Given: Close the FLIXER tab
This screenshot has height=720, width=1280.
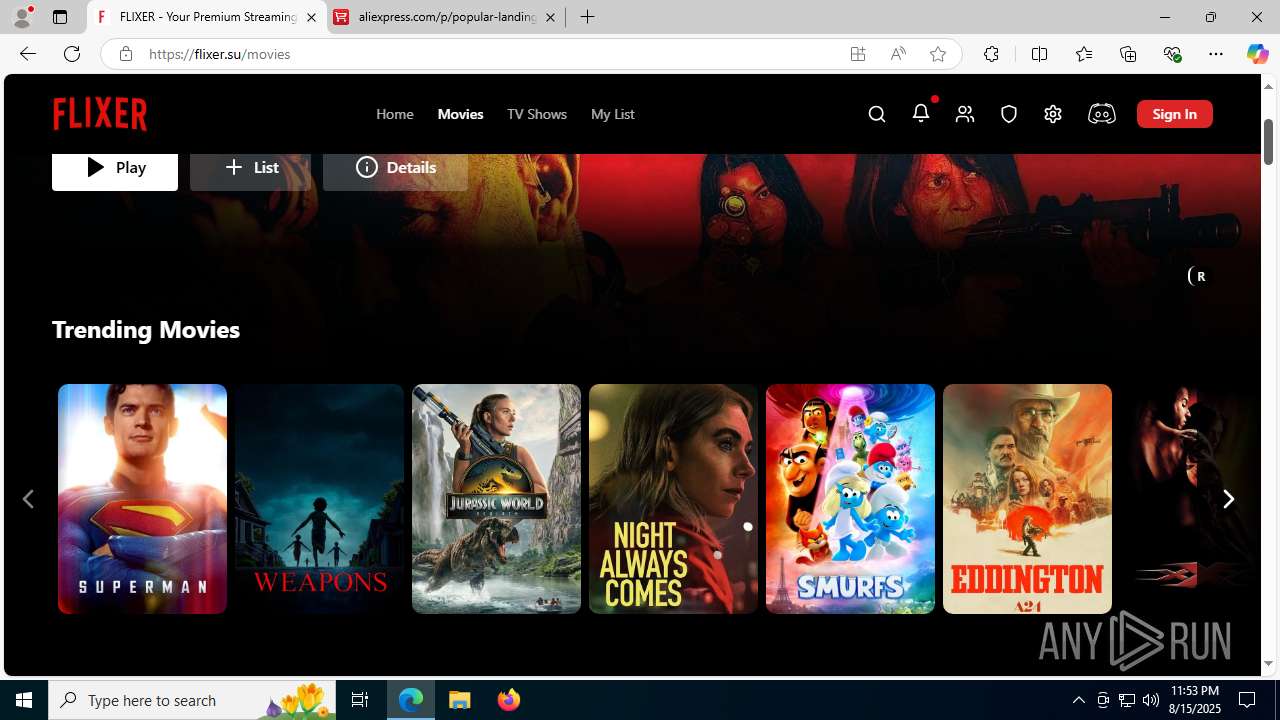Looking at the screenshot, I should click(x=311, y=17).
